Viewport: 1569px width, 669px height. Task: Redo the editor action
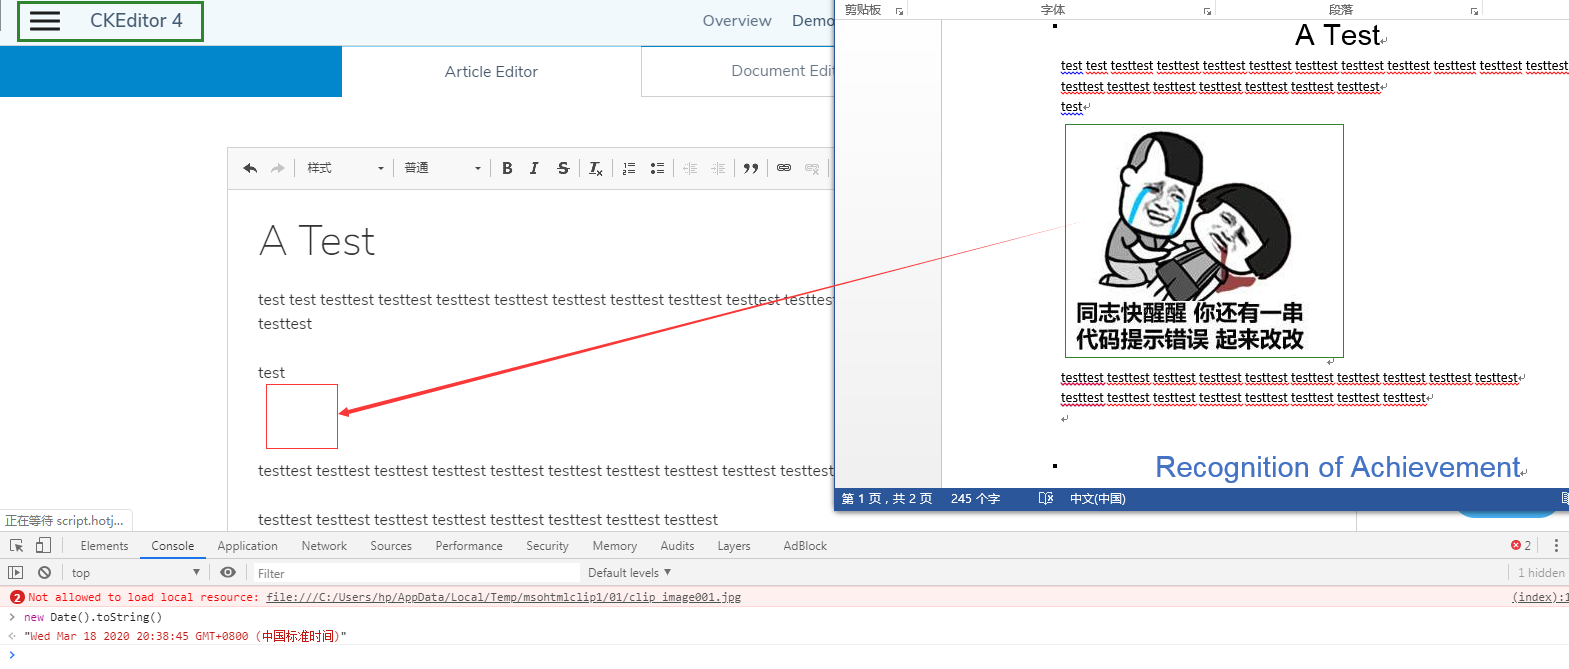[x=278, y=168]
